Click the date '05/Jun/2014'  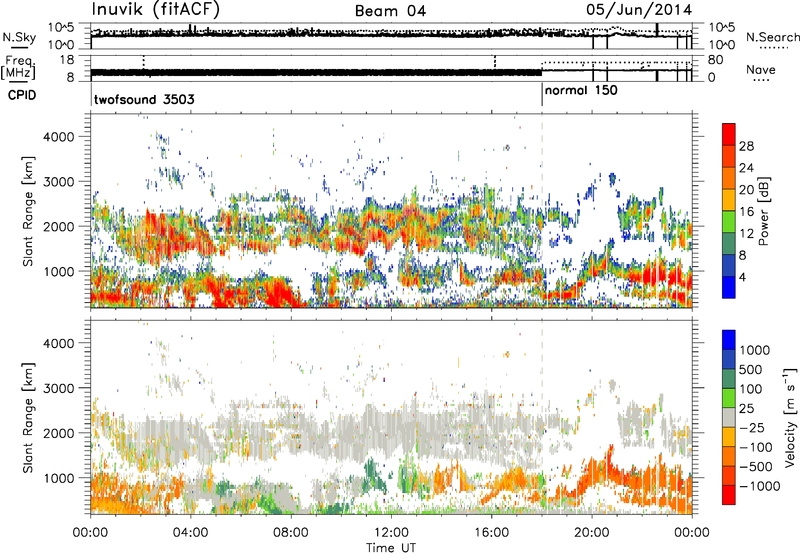tap(639, 10)
